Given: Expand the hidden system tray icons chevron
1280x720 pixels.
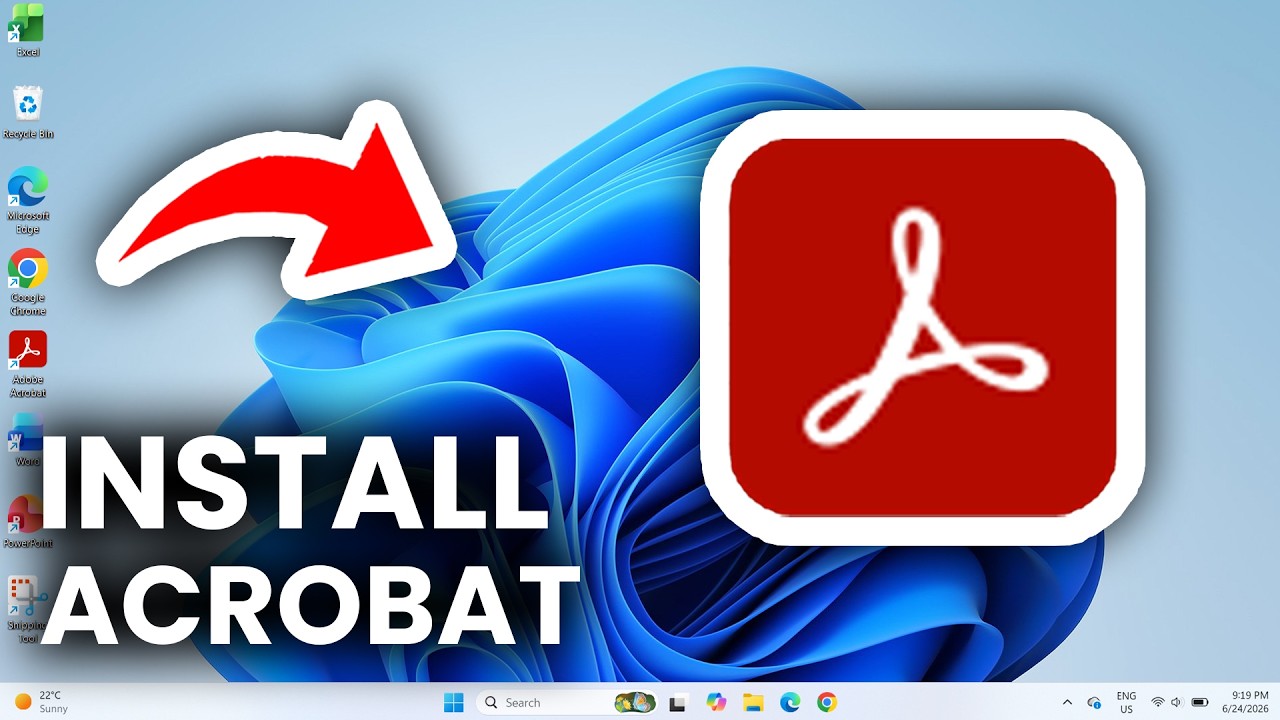Looking at the screenshot, I should coord(1067,702).
